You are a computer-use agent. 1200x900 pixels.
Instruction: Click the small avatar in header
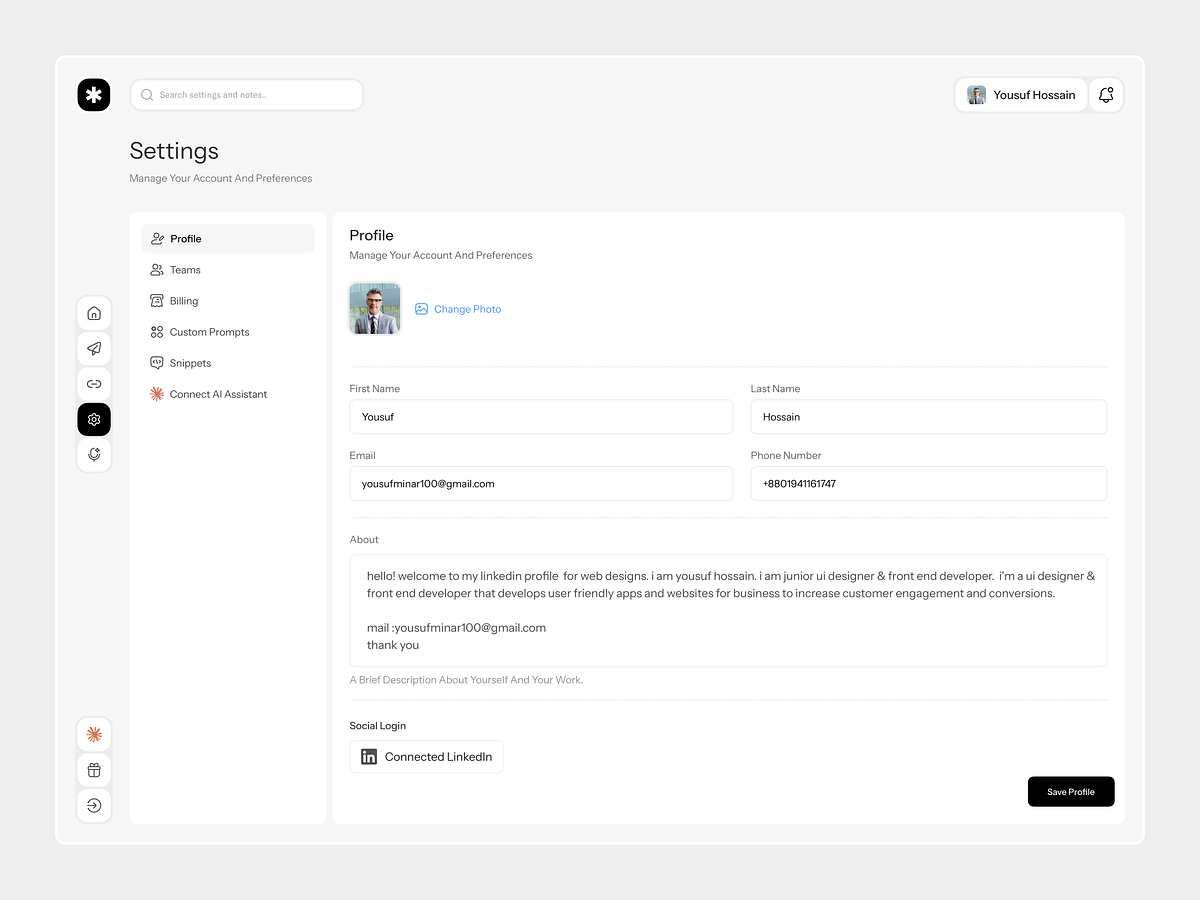977,95
